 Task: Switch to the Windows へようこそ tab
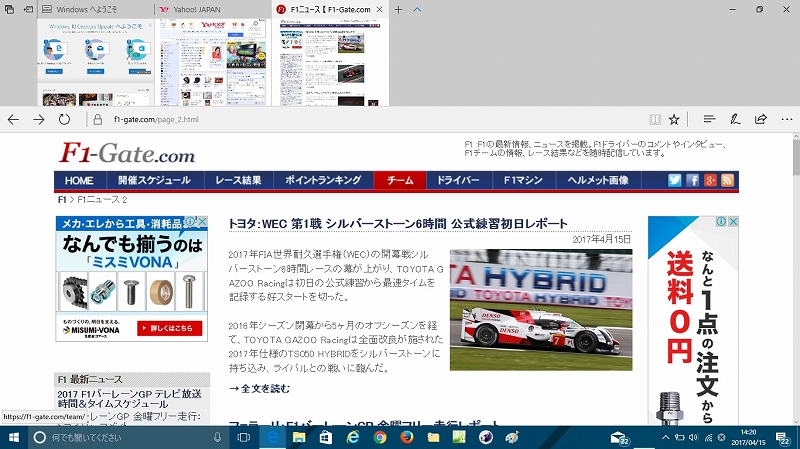[x=95, y=9]
